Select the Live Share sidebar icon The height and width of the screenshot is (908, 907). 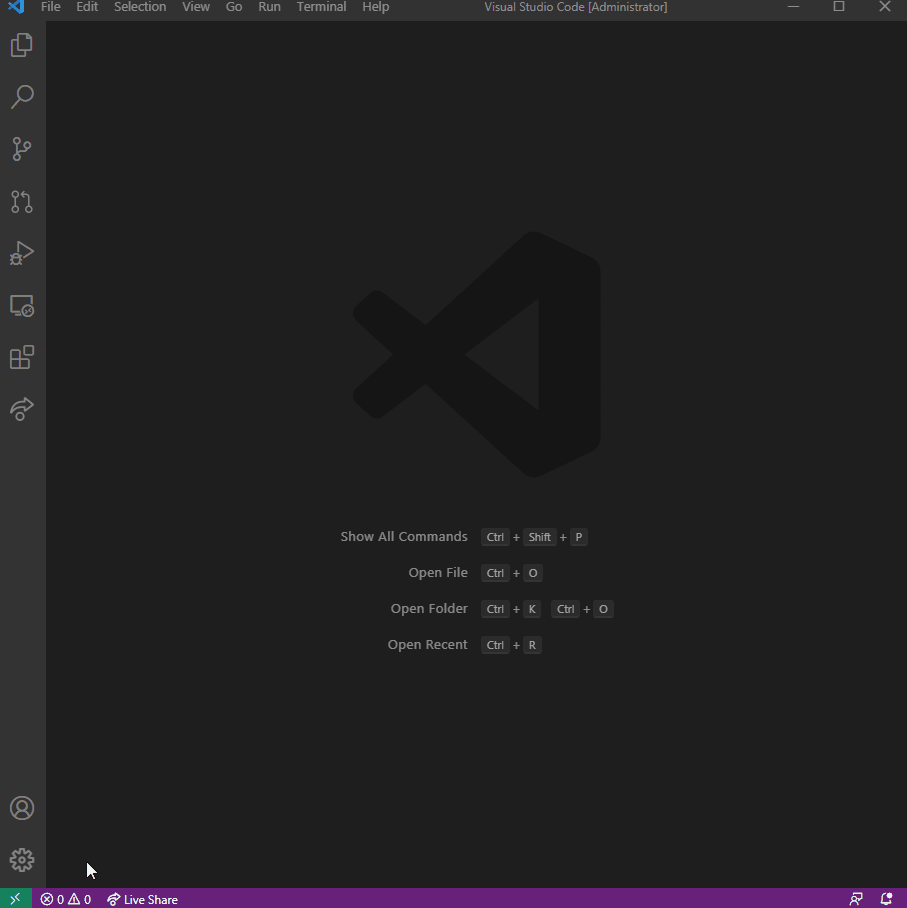(22, 409)
